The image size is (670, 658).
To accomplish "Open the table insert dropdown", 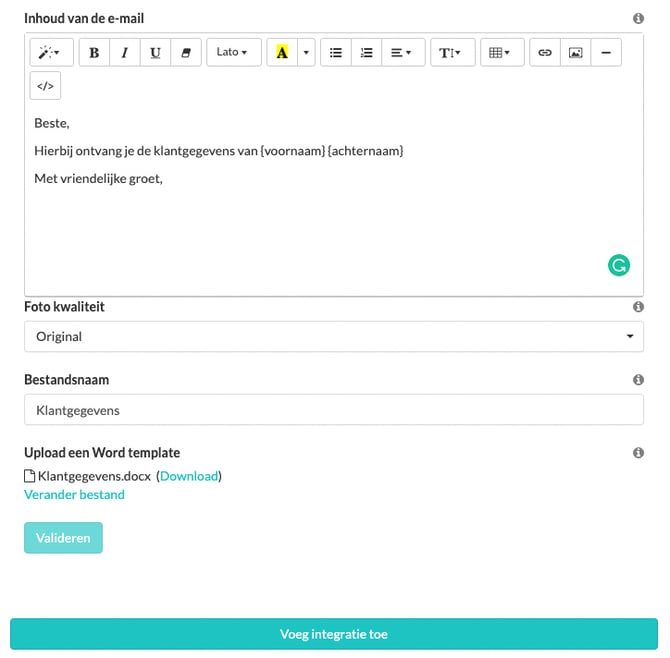I will (501, 52).
